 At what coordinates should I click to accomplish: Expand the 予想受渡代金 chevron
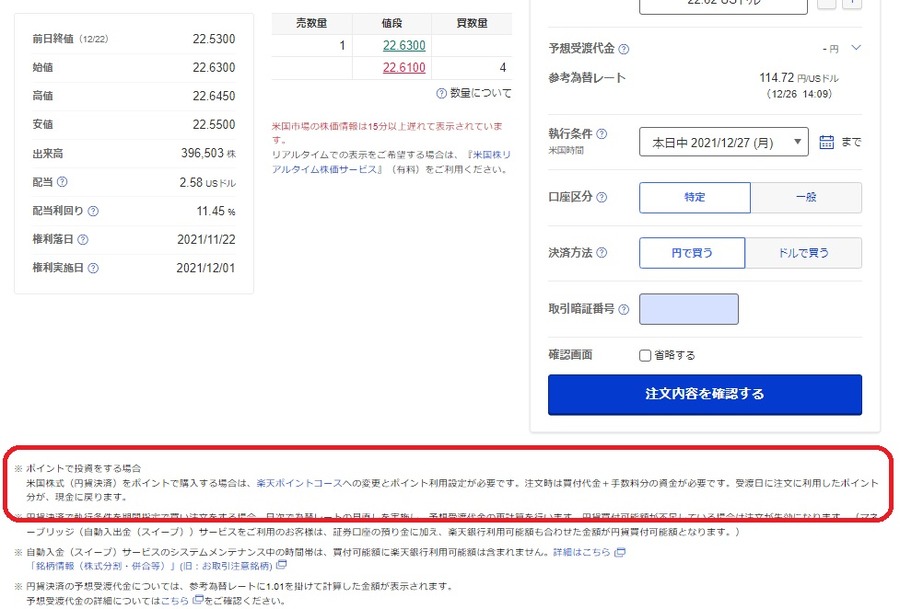pyautogui.click(x=856, y=48)
